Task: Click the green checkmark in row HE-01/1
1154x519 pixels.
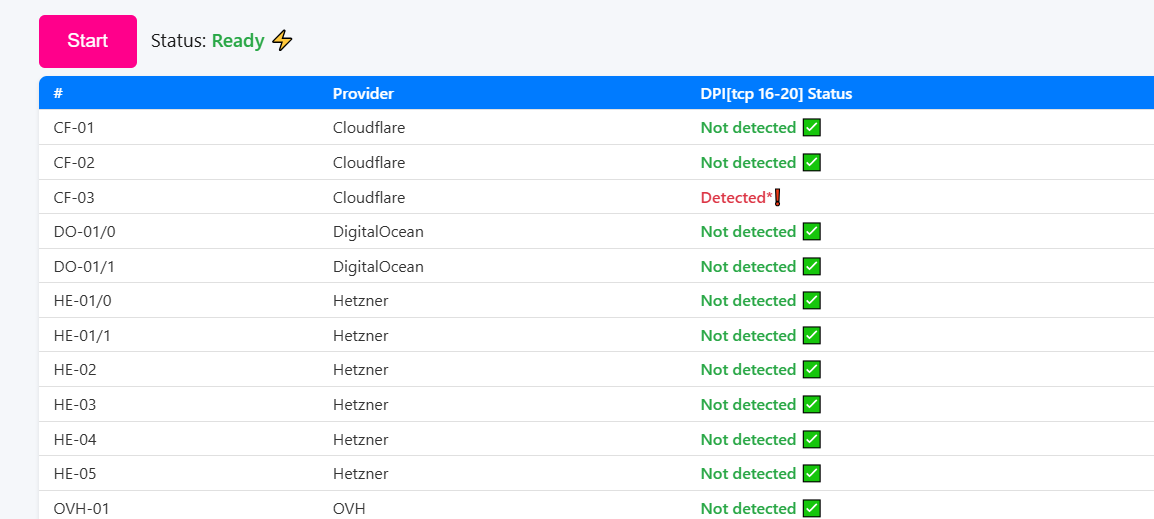Action: (812, 335)
